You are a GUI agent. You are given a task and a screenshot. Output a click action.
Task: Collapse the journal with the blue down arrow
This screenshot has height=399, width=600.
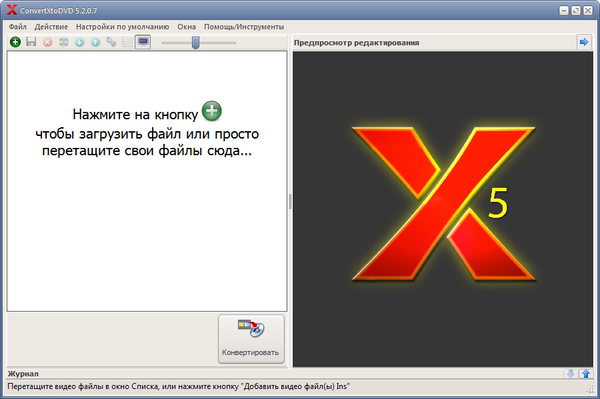[x=570, y=374]
